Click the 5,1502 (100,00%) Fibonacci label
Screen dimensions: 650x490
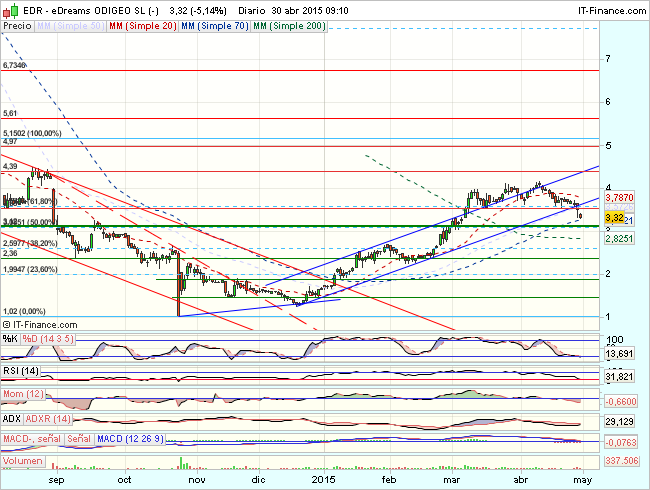pos(32,133)
